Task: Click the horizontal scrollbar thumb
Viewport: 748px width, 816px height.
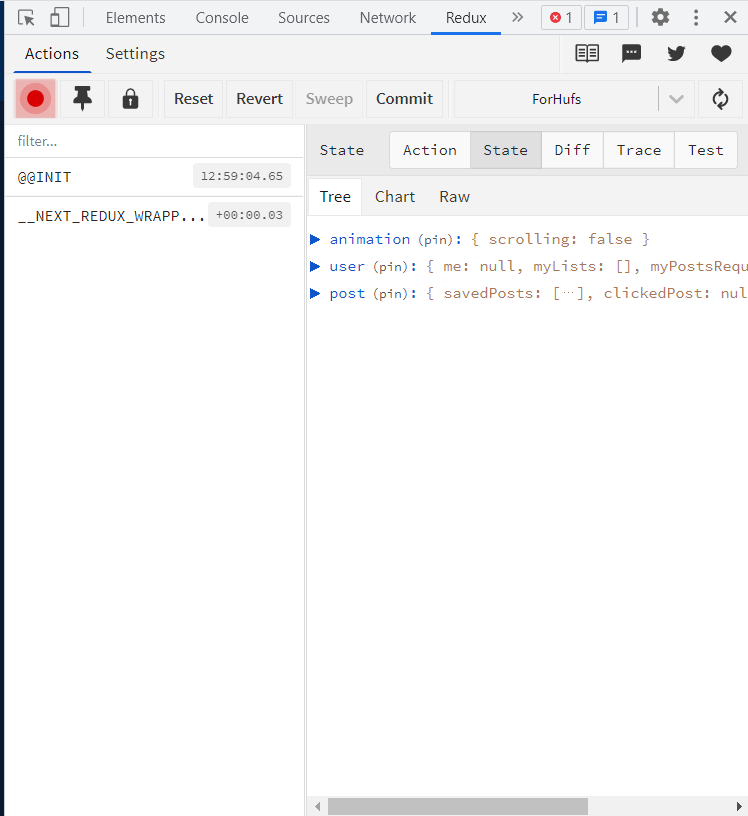Action: [458, 807]
